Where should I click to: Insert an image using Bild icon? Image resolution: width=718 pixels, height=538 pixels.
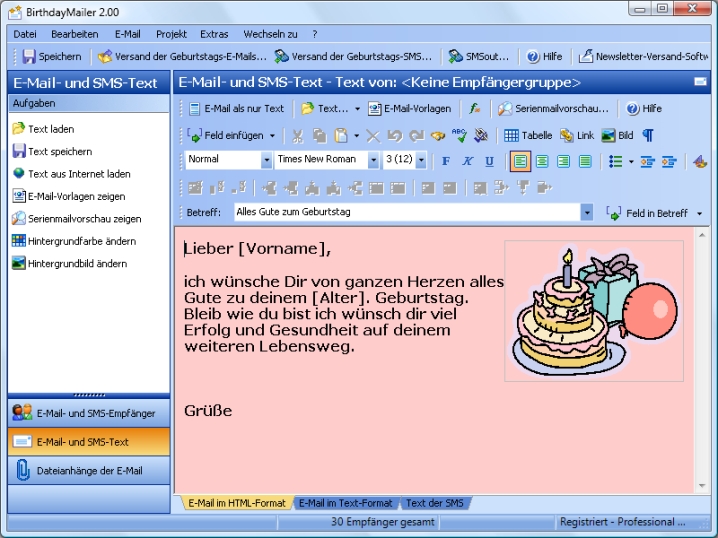(617, 135)
